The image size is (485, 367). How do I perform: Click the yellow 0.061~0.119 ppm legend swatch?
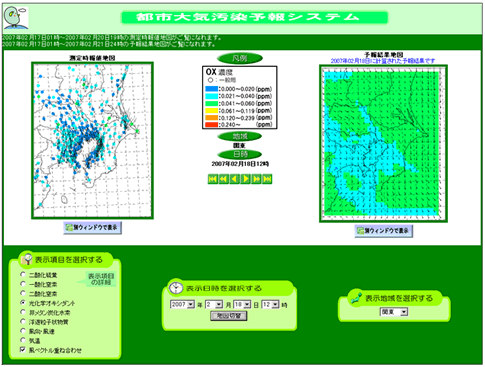pyautogui.click(x=211, y=111)
